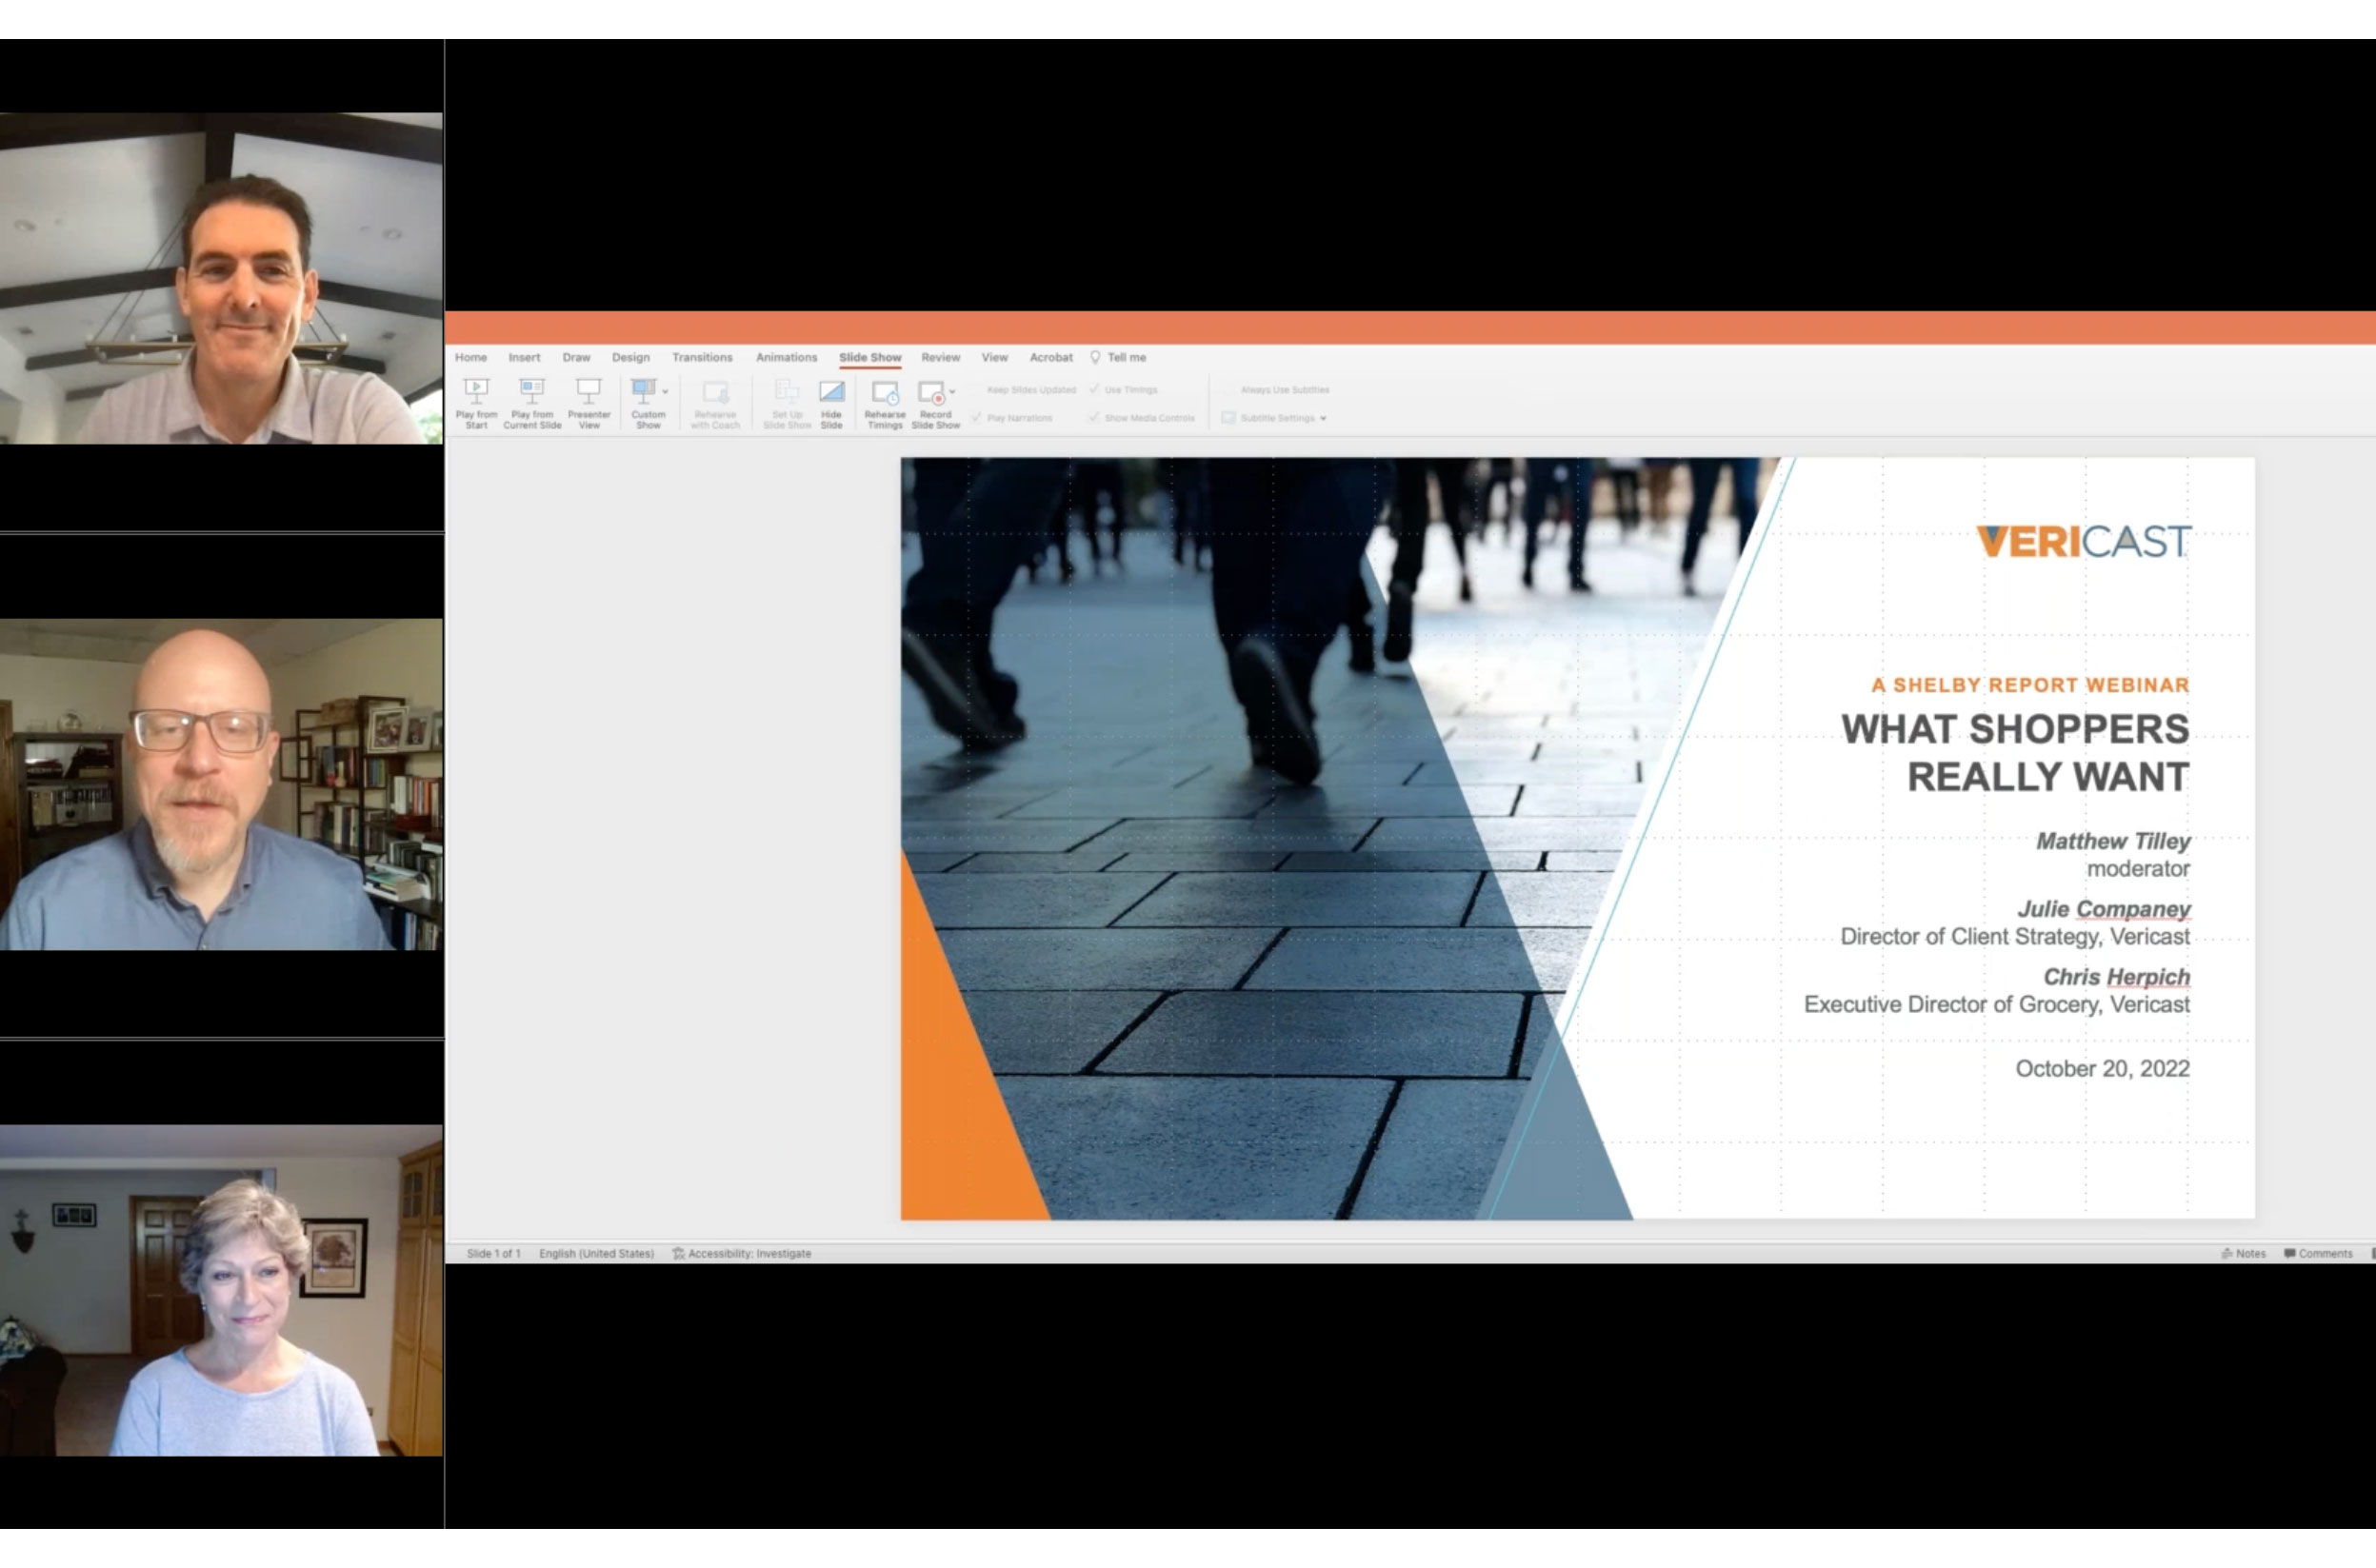
Task: Click the name 'Julie Companey'
Action: coord(2103,909)
